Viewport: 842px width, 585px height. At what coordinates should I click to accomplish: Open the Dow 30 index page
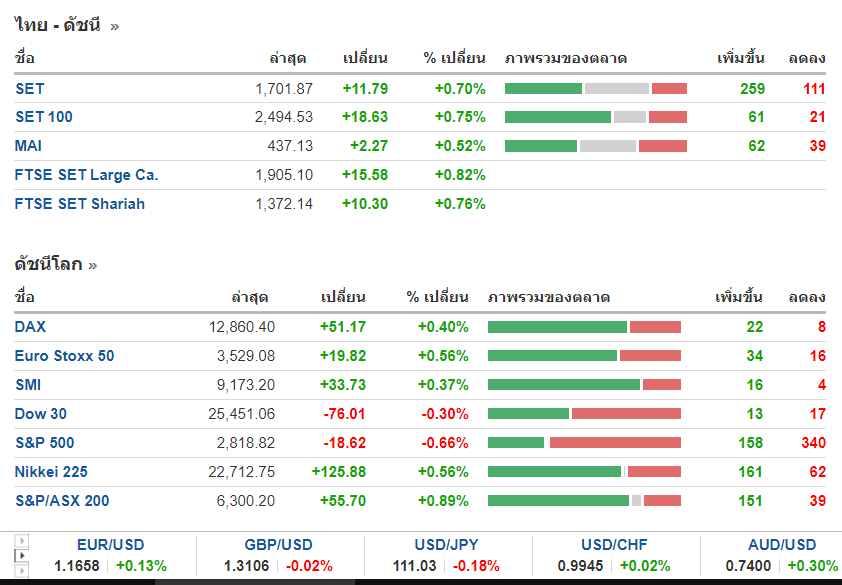tap(40, 414)
